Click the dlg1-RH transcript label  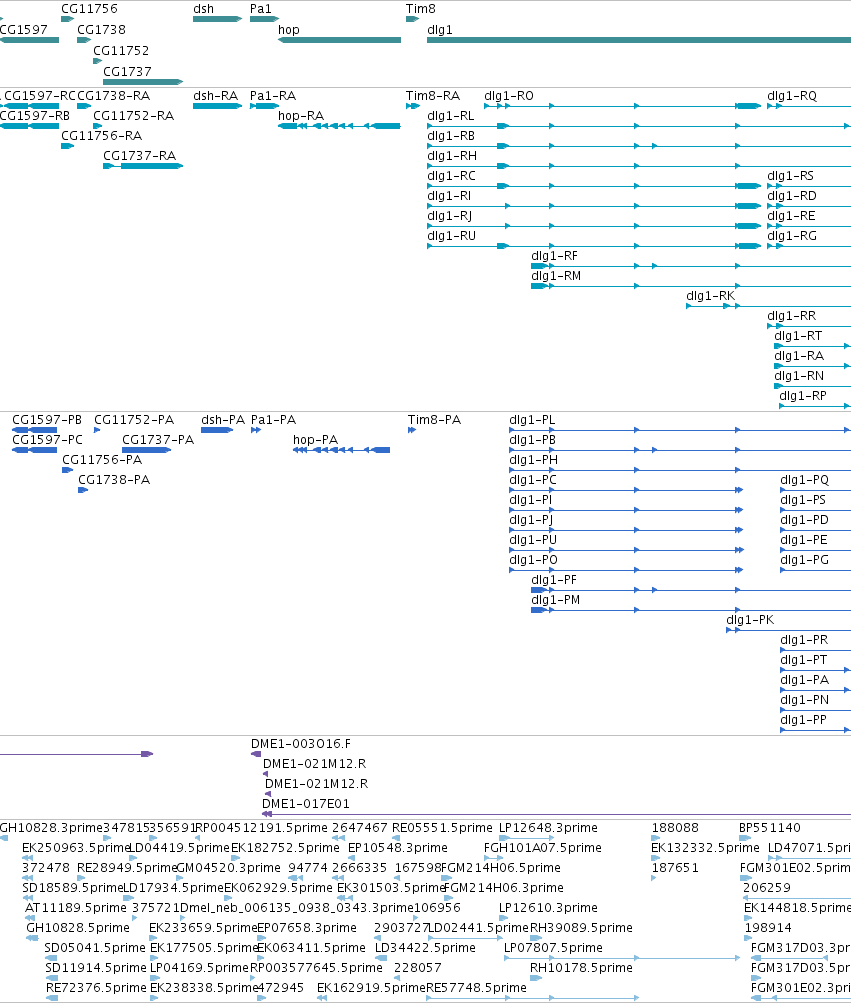coord(452,156)
